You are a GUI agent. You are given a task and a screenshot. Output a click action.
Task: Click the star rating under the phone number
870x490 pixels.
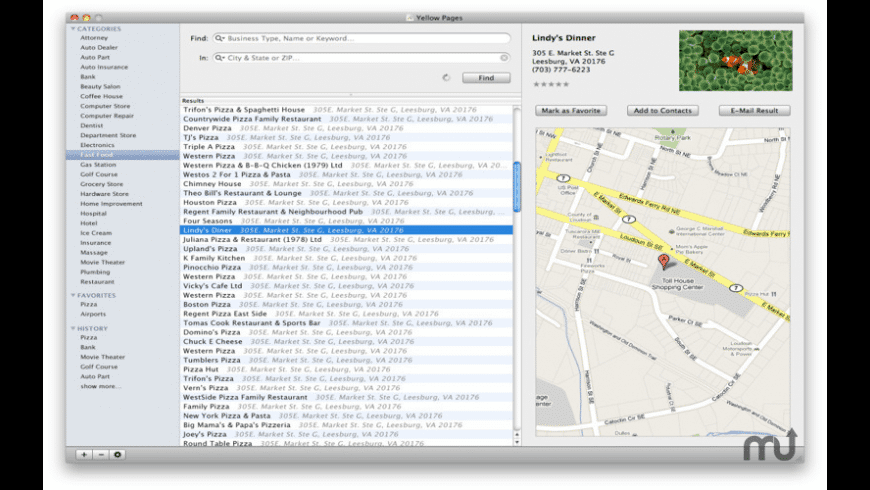pos(552,84)
